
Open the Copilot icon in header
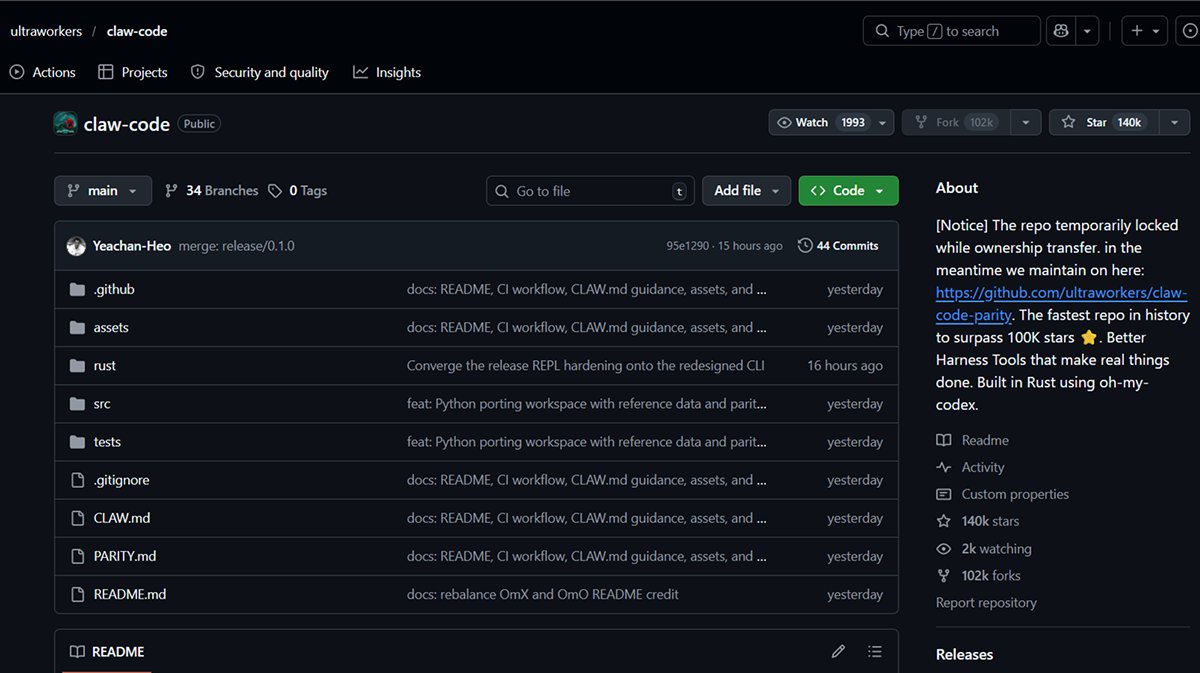(x=1060, y=31)
